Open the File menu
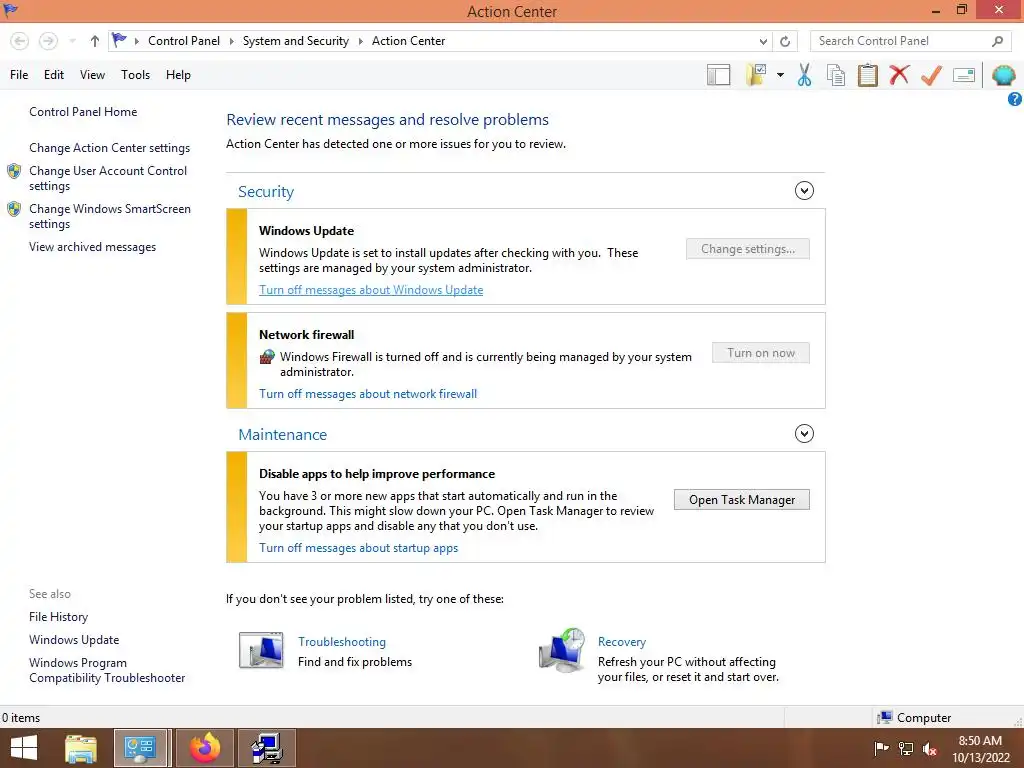This screenshot has width=1024, height=768. click(x=19, y=74)
